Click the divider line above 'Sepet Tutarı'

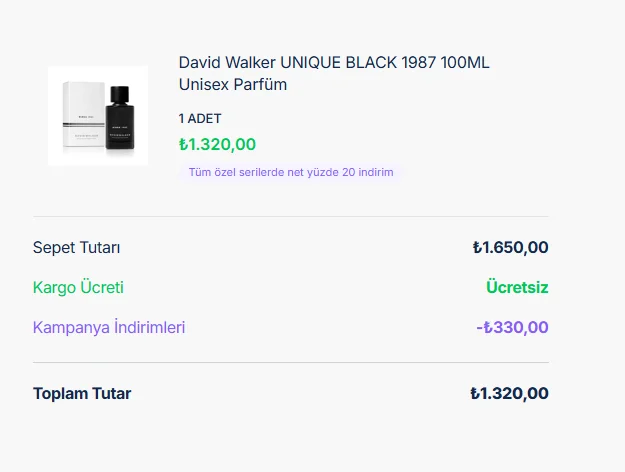tap(290, 216)
